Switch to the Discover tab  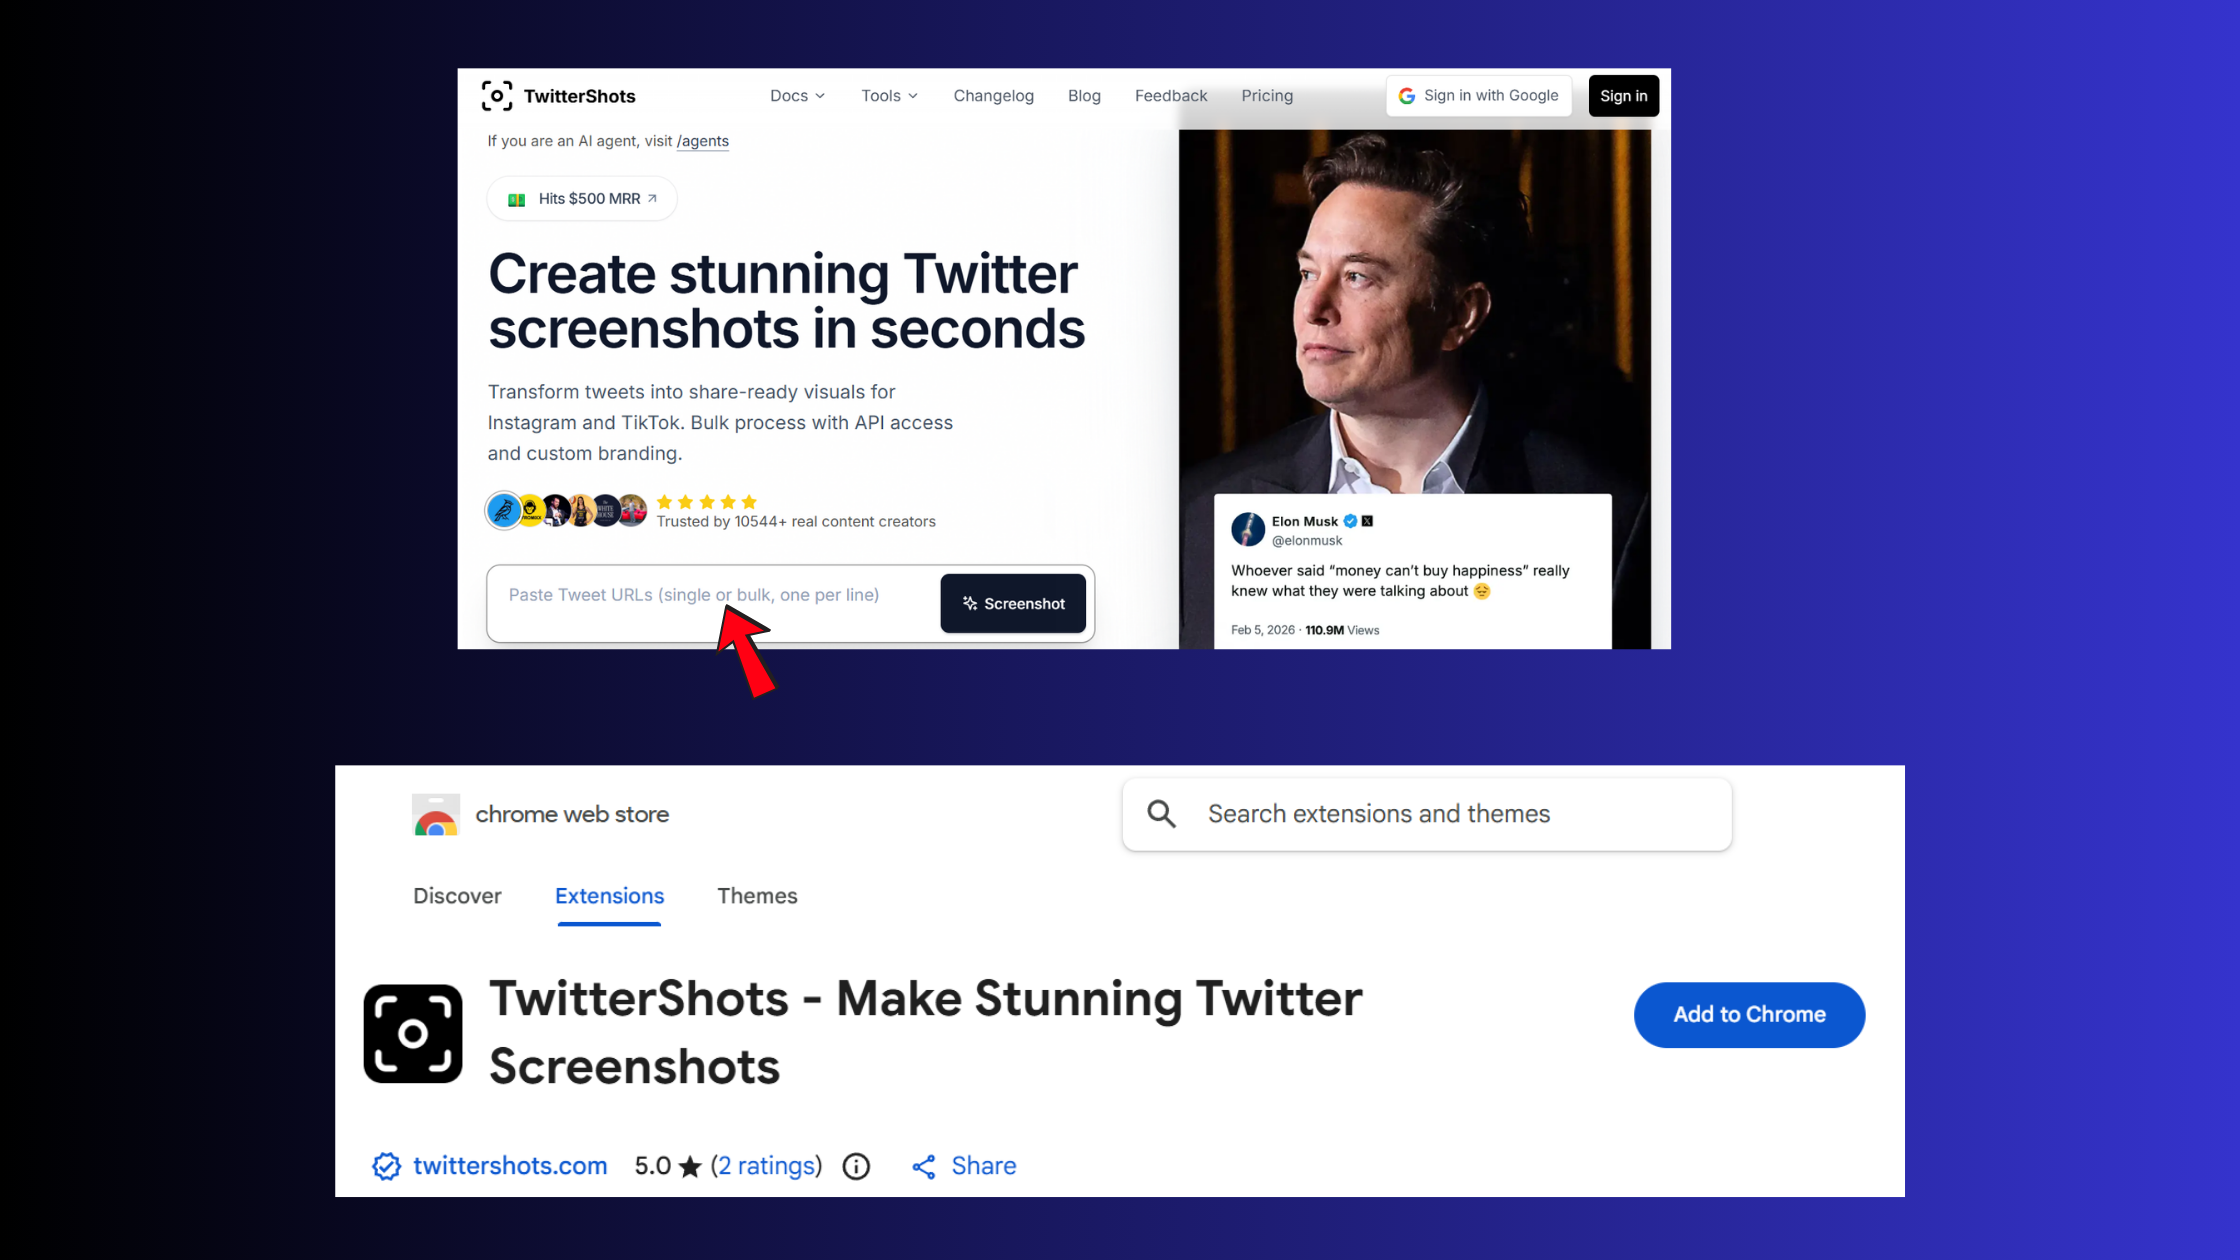tap(457, 896)
